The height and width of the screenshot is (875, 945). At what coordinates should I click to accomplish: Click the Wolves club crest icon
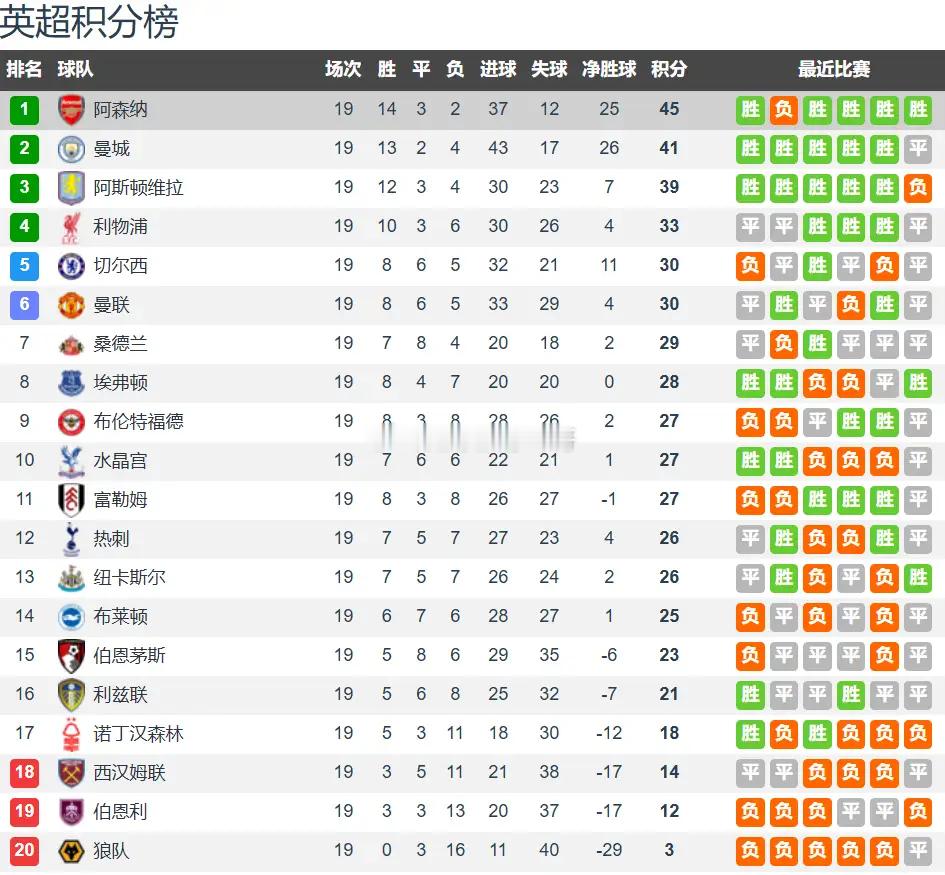point(71,851)
